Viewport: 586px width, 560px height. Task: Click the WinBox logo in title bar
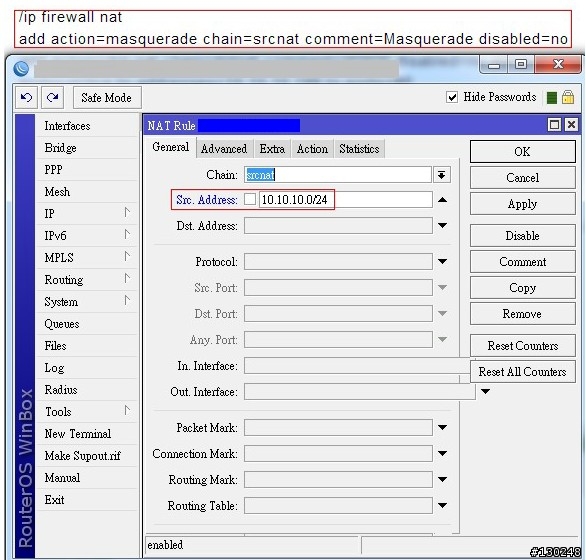tap(21, 68)
